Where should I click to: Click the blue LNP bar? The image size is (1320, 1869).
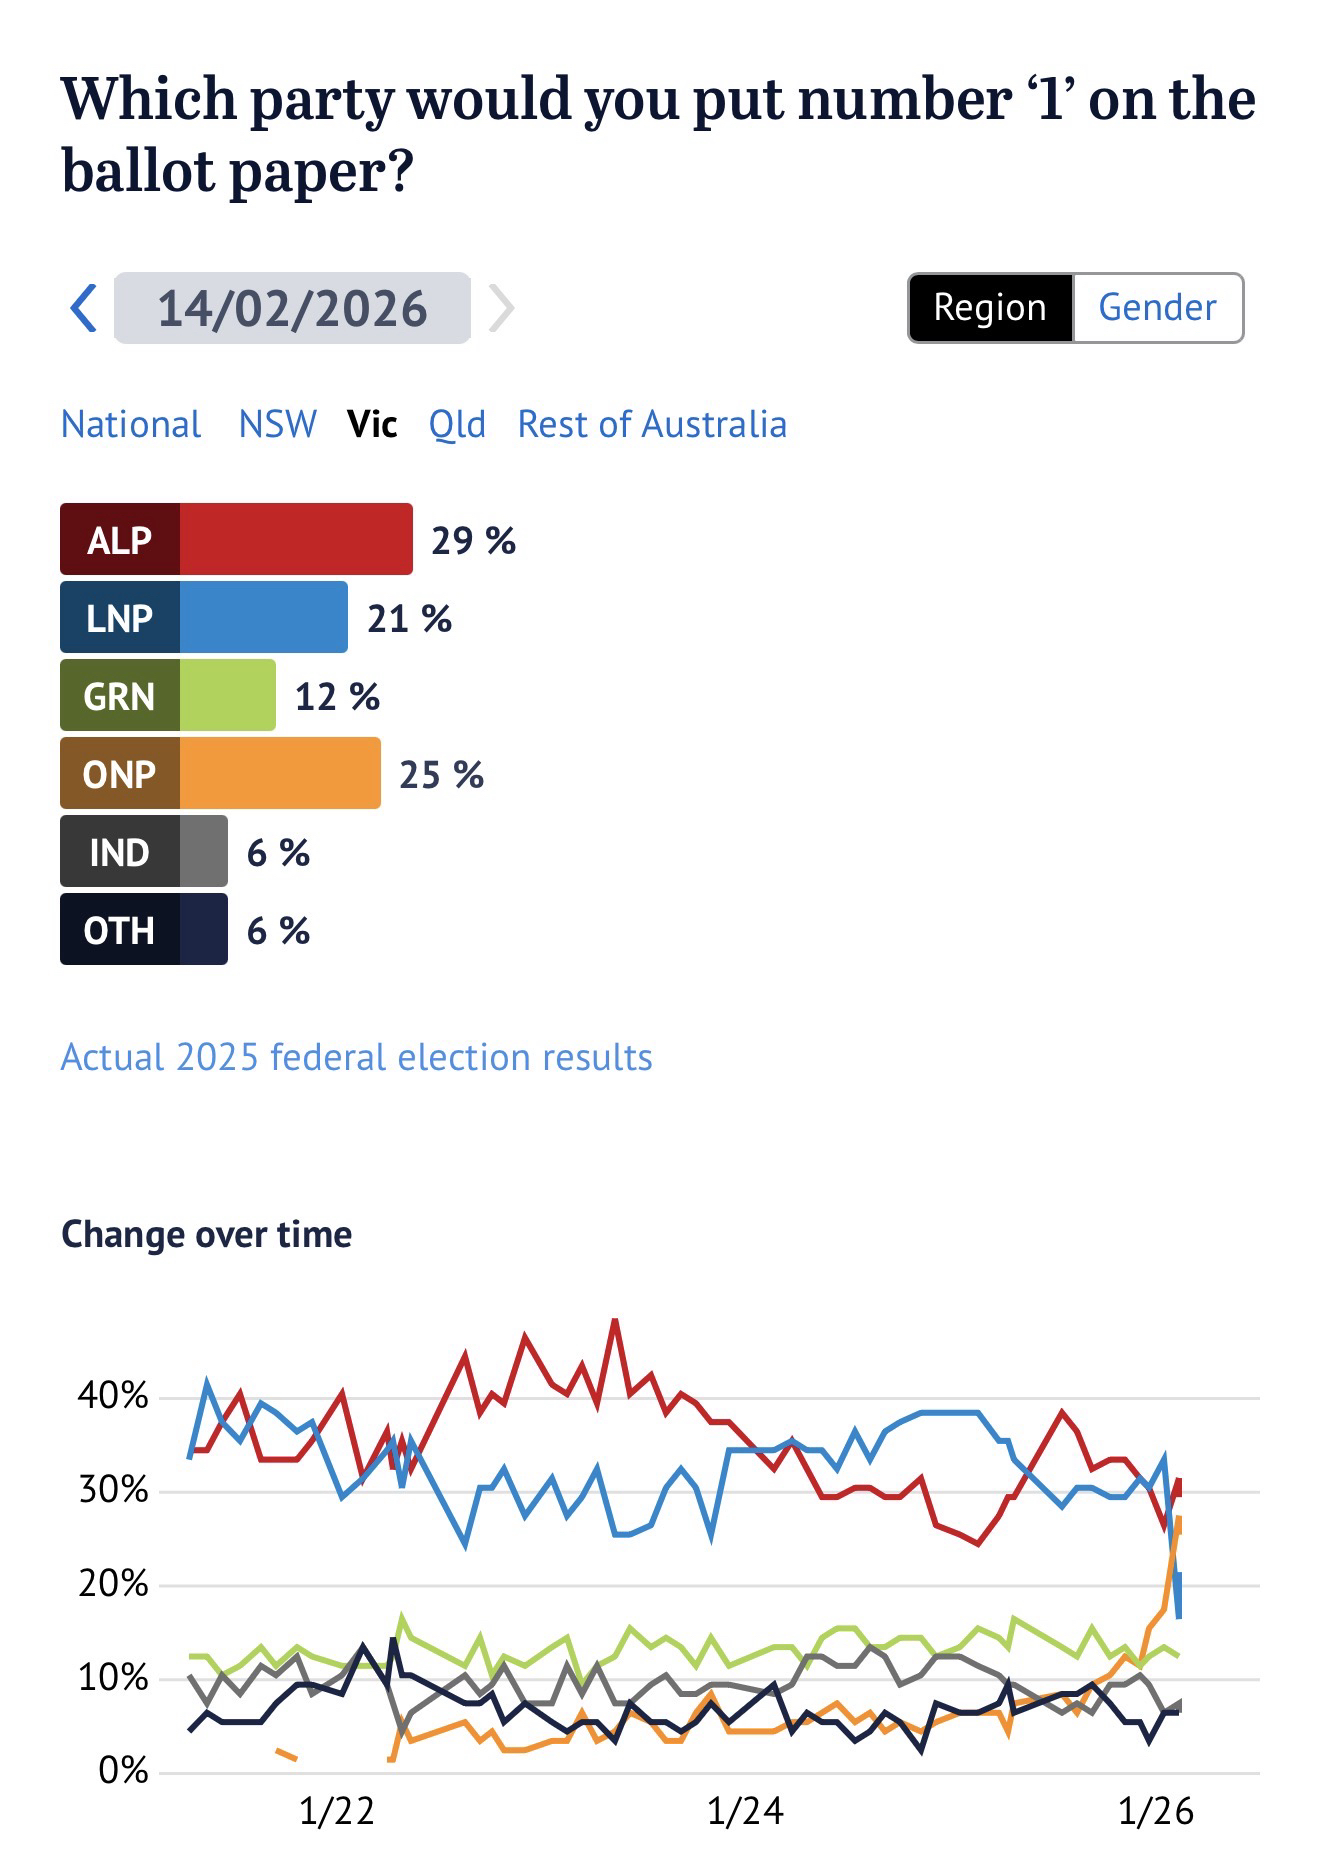(x=263, y=618)
